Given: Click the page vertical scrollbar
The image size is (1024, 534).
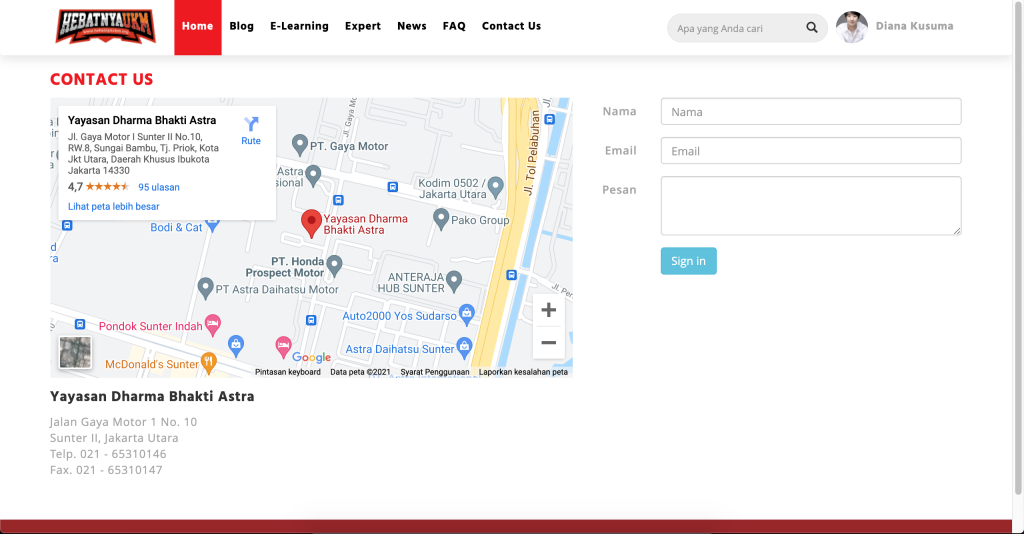Looking at the screenshot, I should (x=1018, y=248).
